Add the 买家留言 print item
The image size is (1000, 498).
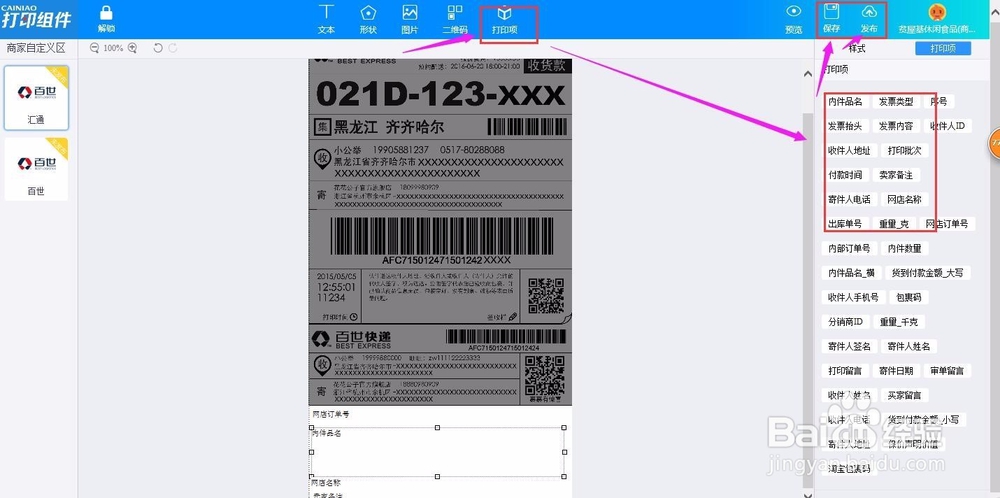[x=904, y=395]
